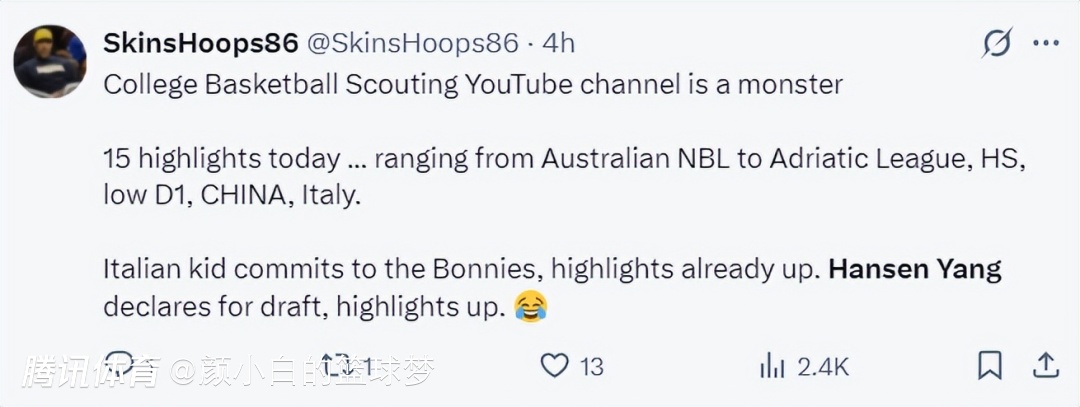Click the bold Hansen Yang text
Viewport: 1080px width, 407px height.
click(915, 270)
